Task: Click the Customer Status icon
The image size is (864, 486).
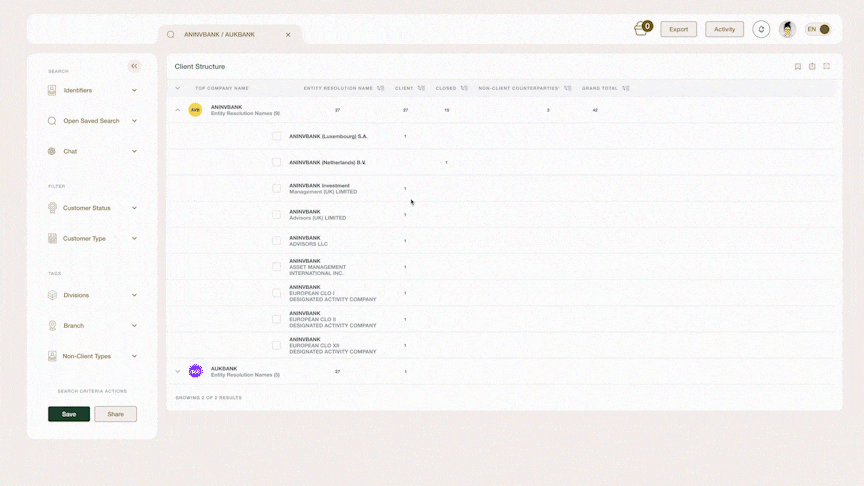Action: (x=52, y=208)
